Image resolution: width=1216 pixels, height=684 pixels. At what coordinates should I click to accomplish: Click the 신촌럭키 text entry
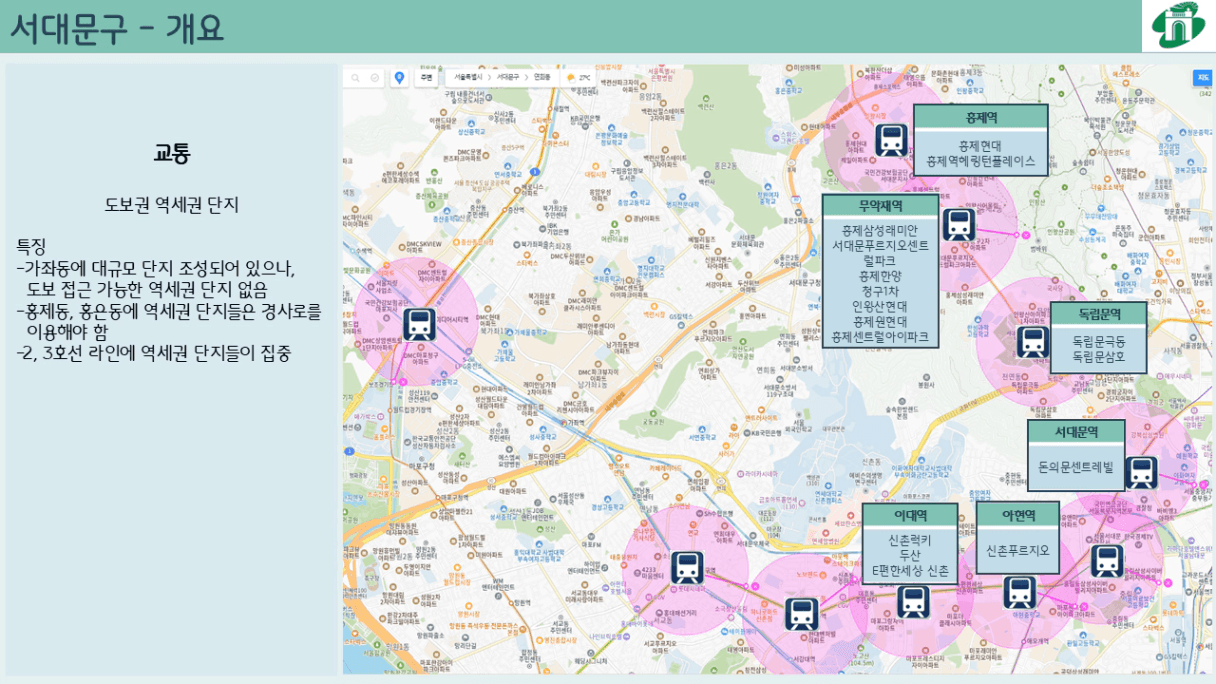click(909, 539)
